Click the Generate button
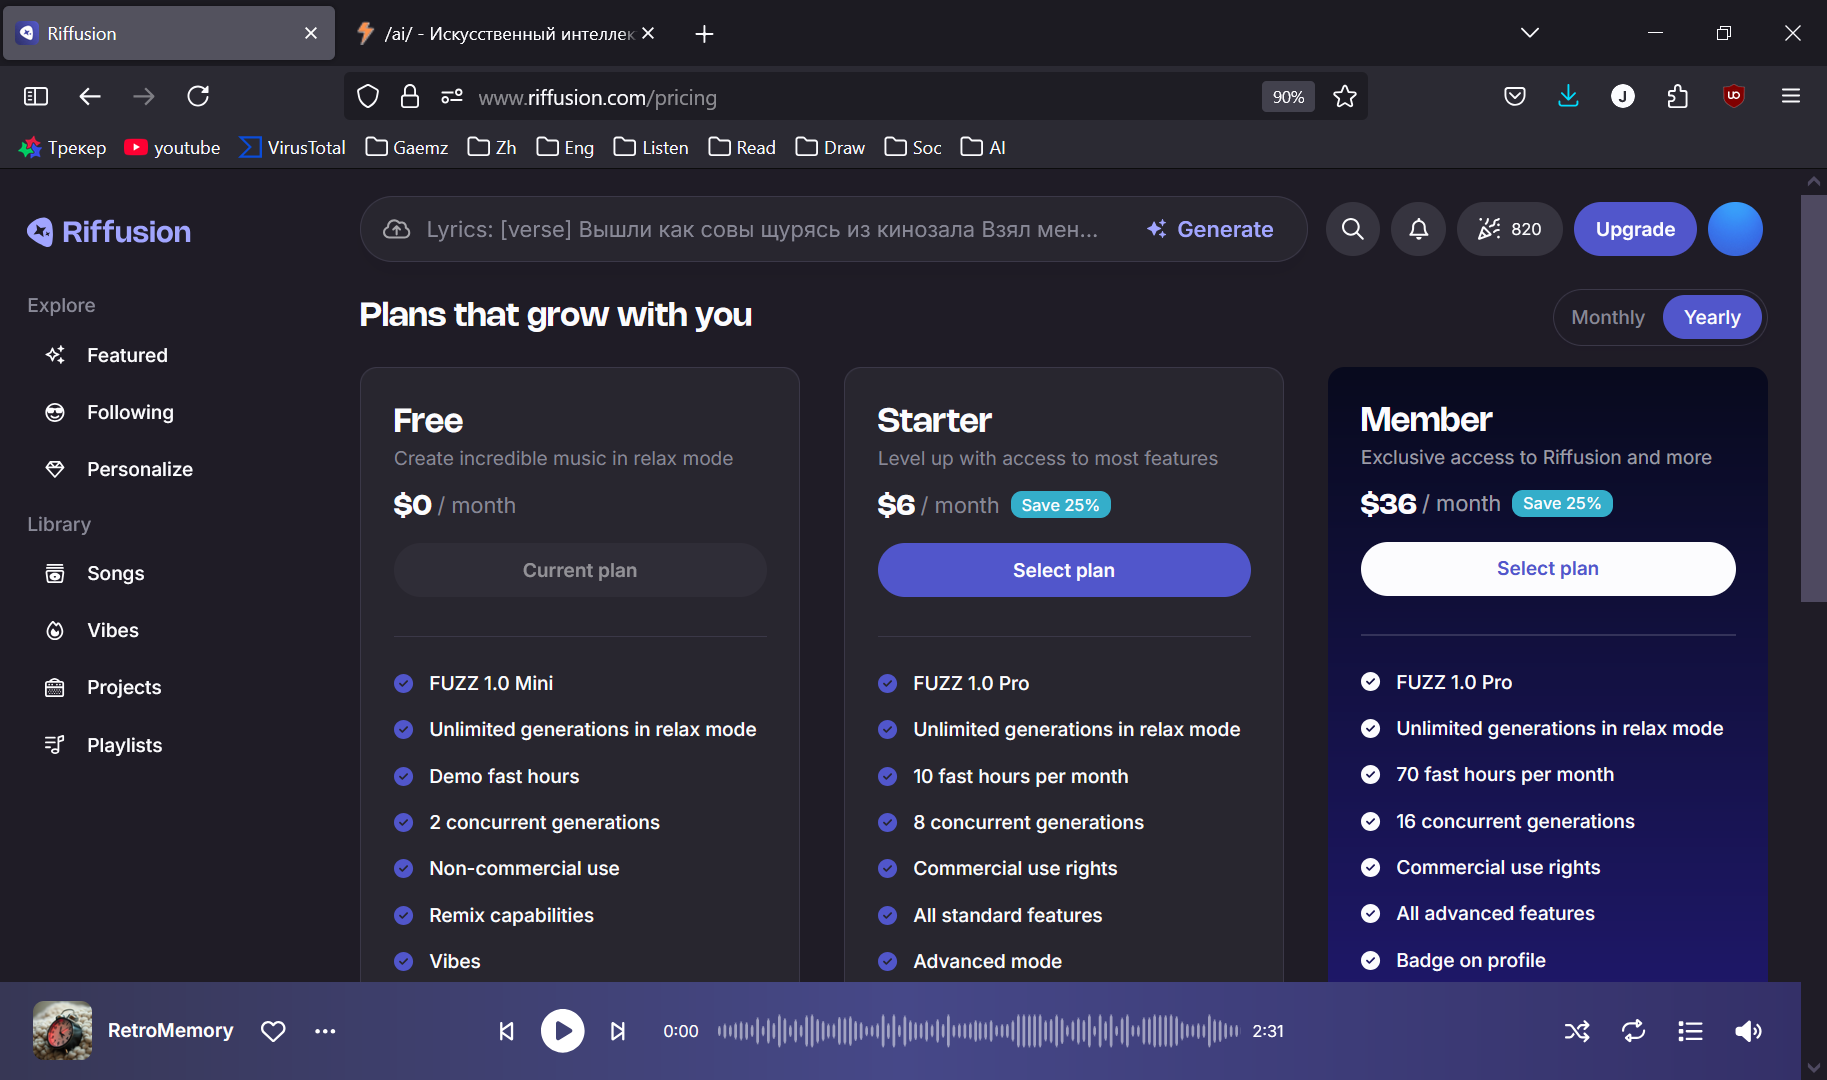Viewport: 1827px width, 1080px height. pos(1210,229)
